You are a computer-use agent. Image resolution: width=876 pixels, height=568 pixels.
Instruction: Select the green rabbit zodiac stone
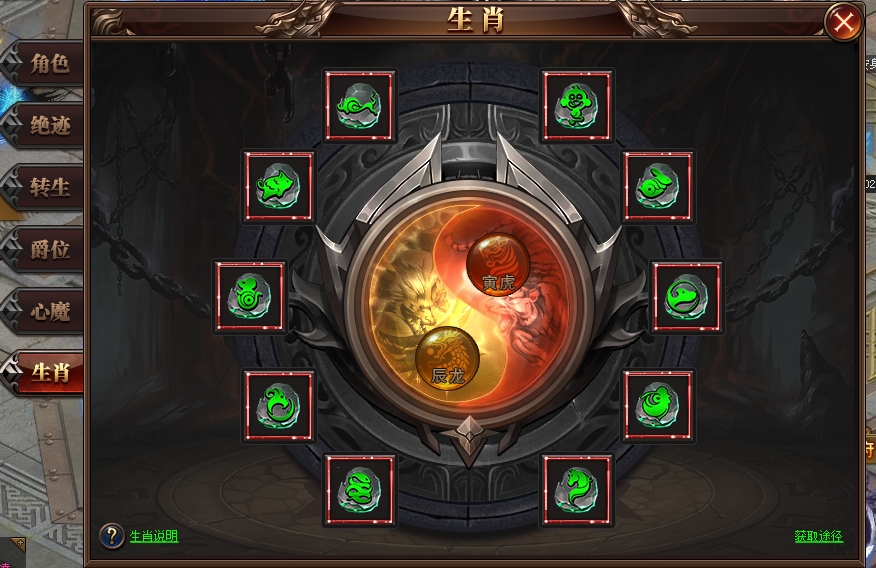658,186
